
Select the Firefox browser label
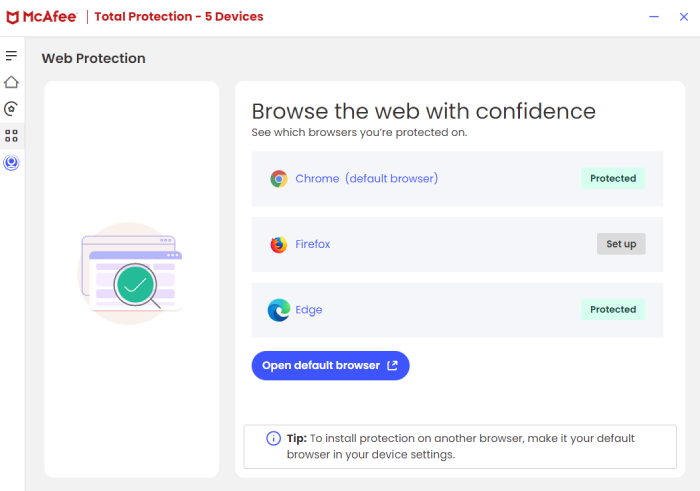tap(313, 244)
